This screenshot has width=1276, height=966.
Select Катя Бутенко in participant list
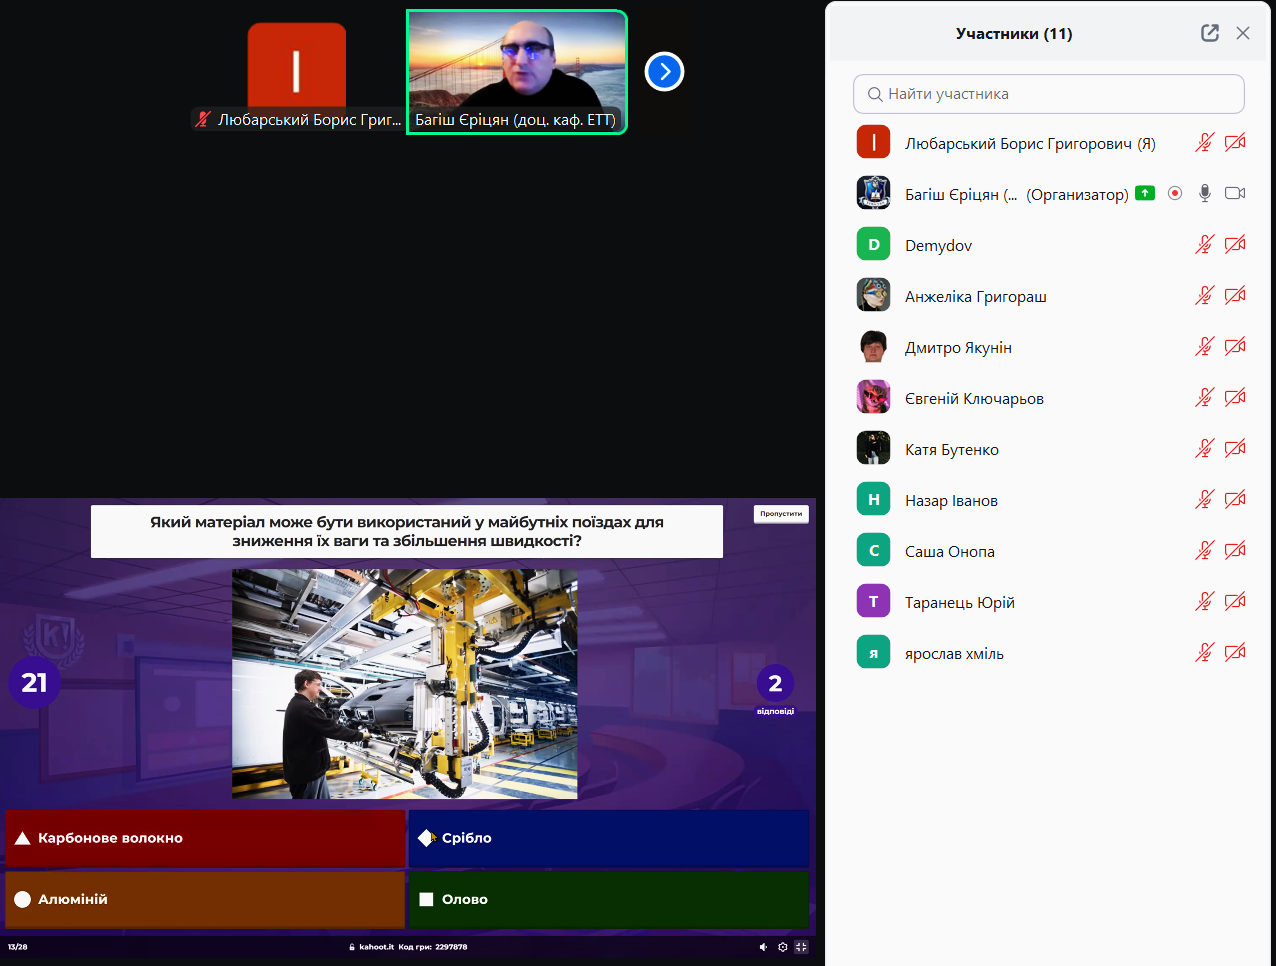point(1049,449)
